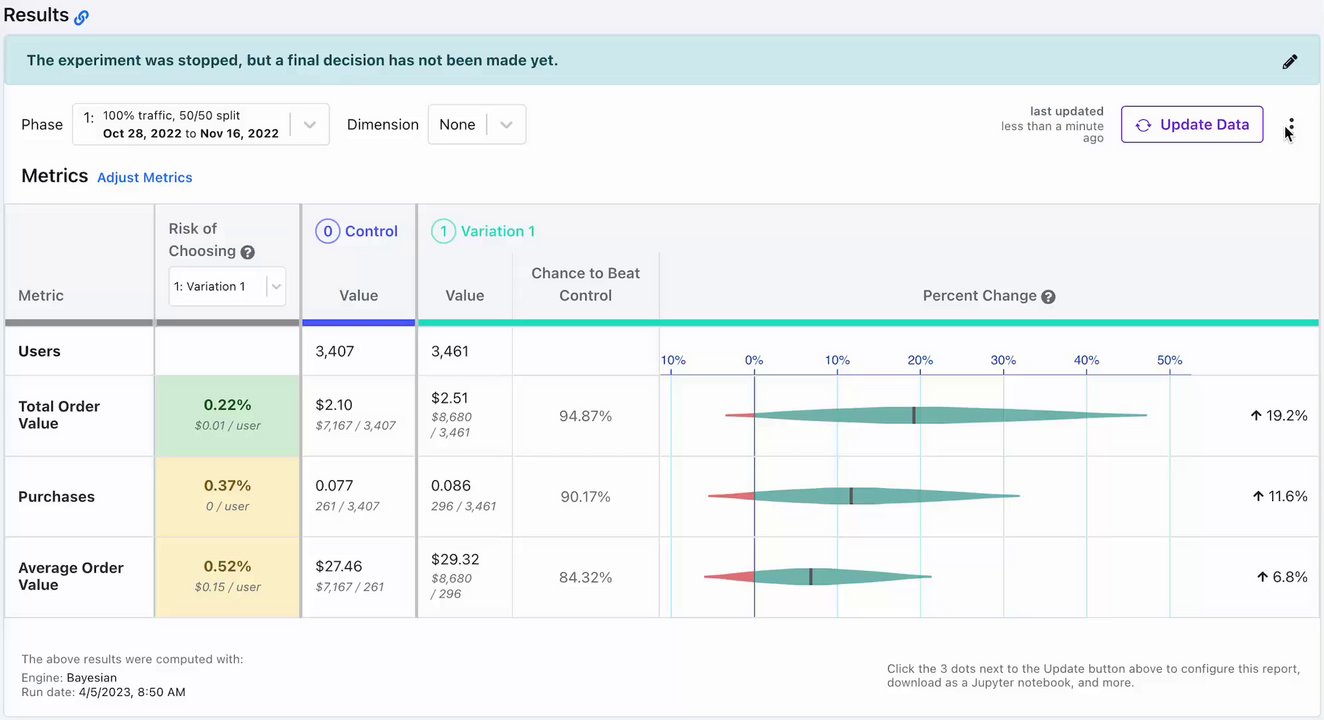Click the refresh icon in Update Data

point(1143,125)
